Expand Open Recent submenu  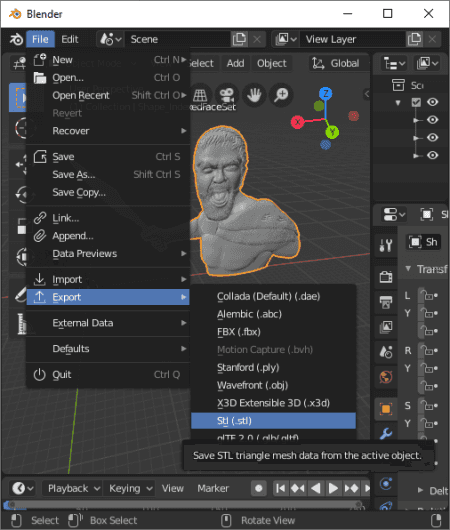point(108,95)
